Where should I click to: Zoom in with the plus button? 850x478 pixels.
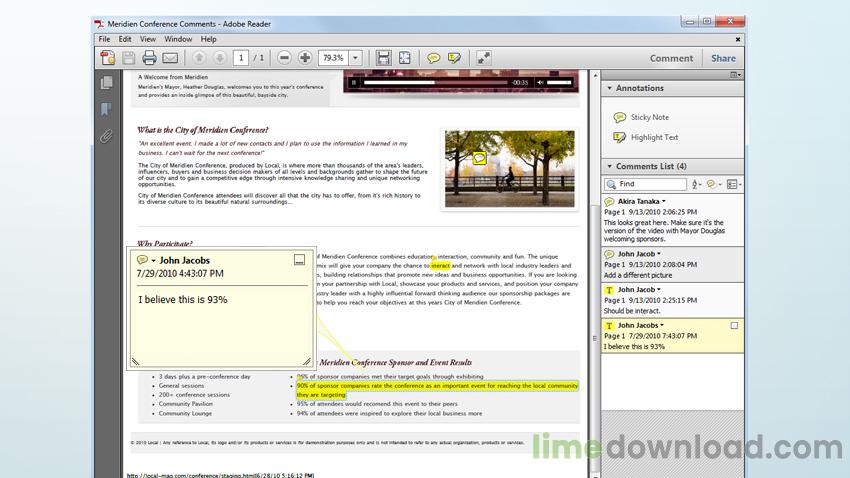pyautogui.click(x=305, y=58)
